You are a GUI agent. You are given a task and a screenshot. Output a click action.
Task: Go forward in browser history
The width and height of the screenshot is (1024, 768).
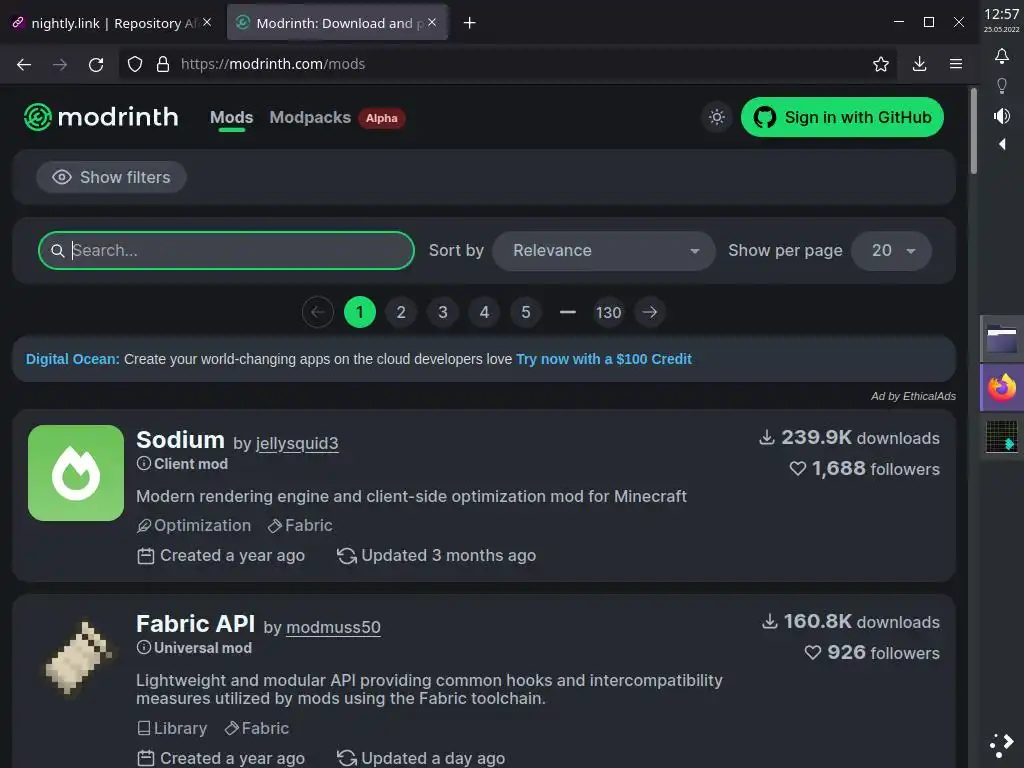pos(60,64)
